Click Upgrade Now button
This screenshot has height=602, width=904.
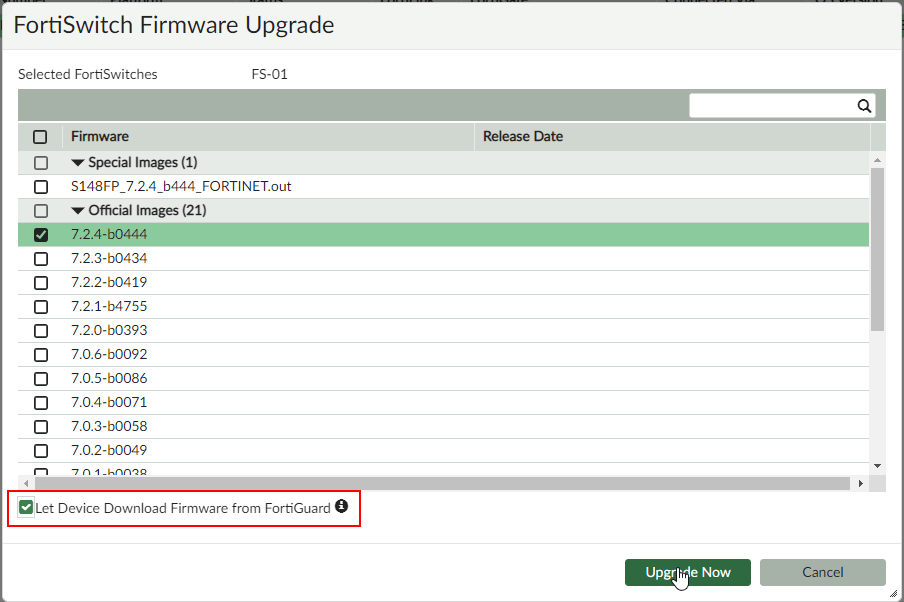coord(688,573)
